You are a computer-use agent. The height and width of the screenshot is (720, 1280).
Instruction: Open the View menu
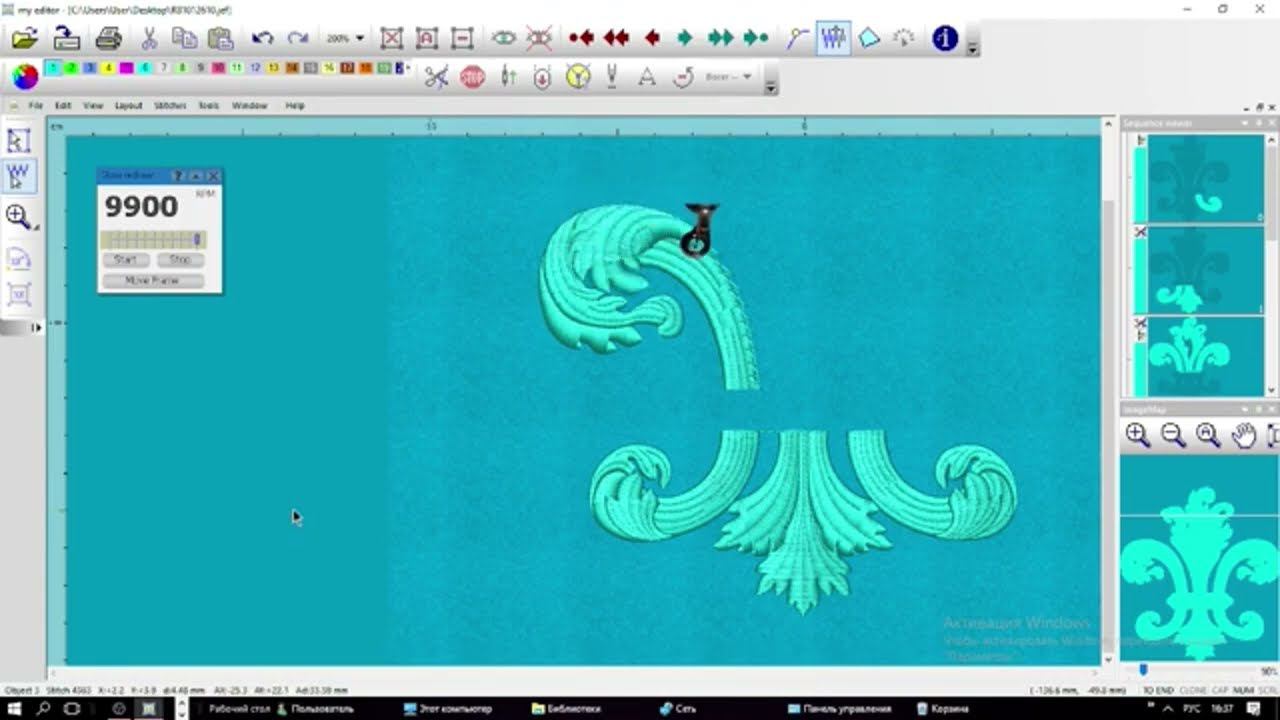pos(93,106)
